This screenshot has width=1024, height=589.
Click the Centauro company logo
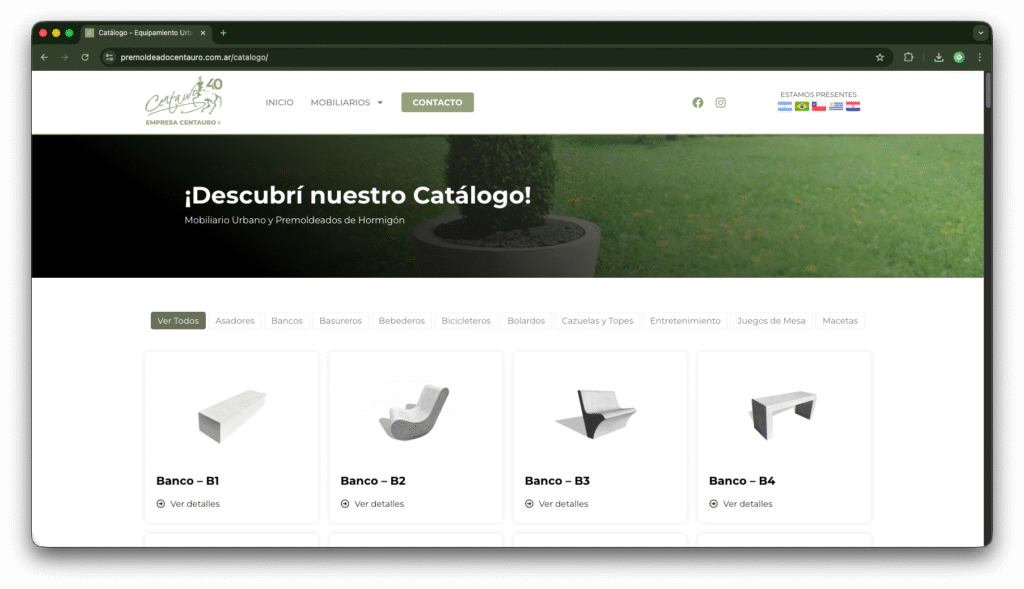coord(183,103)
